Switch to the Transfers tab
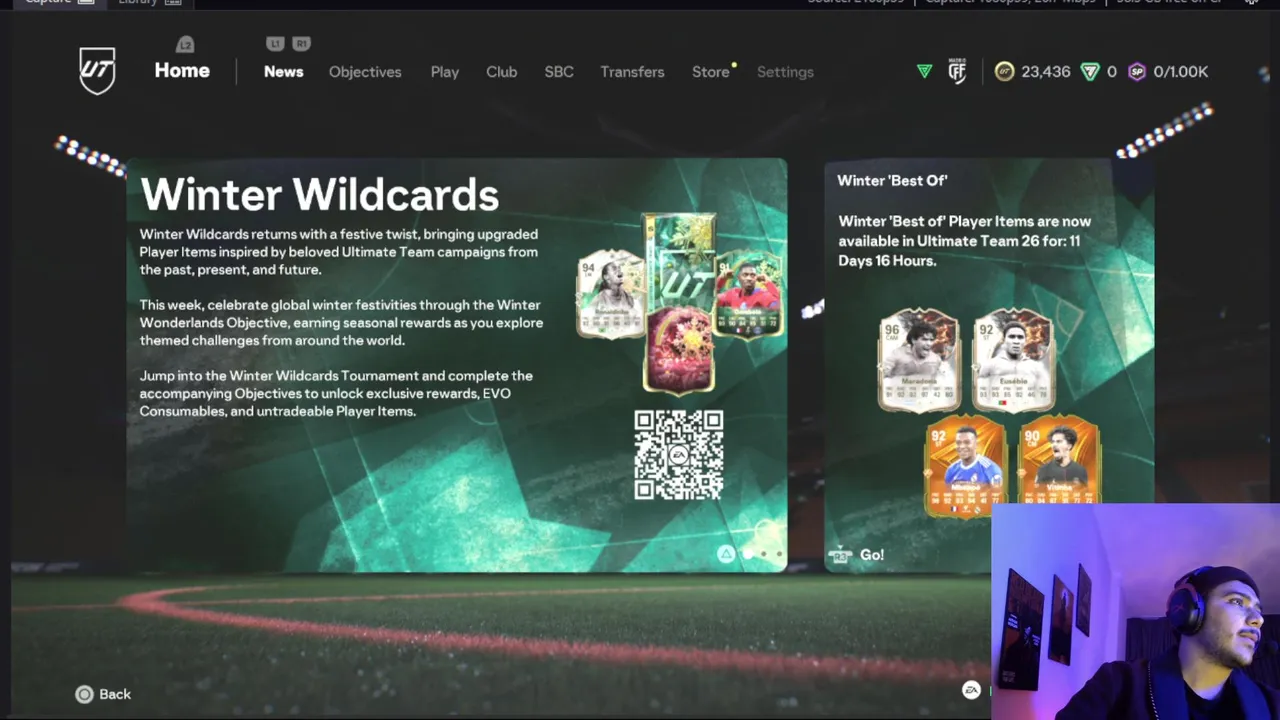 (632, 72)
